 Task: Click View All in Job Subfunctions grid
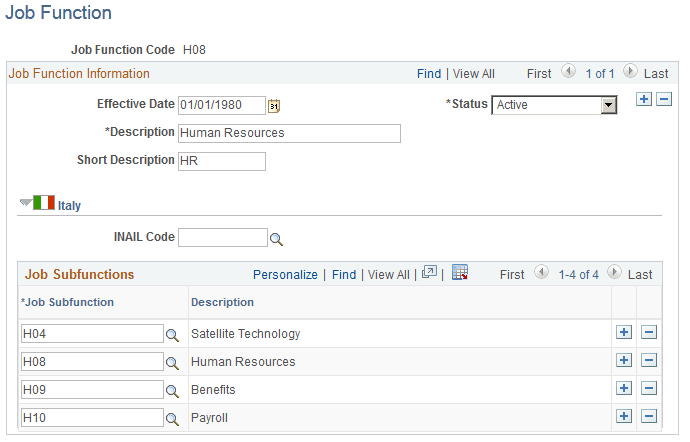(388, 274)
